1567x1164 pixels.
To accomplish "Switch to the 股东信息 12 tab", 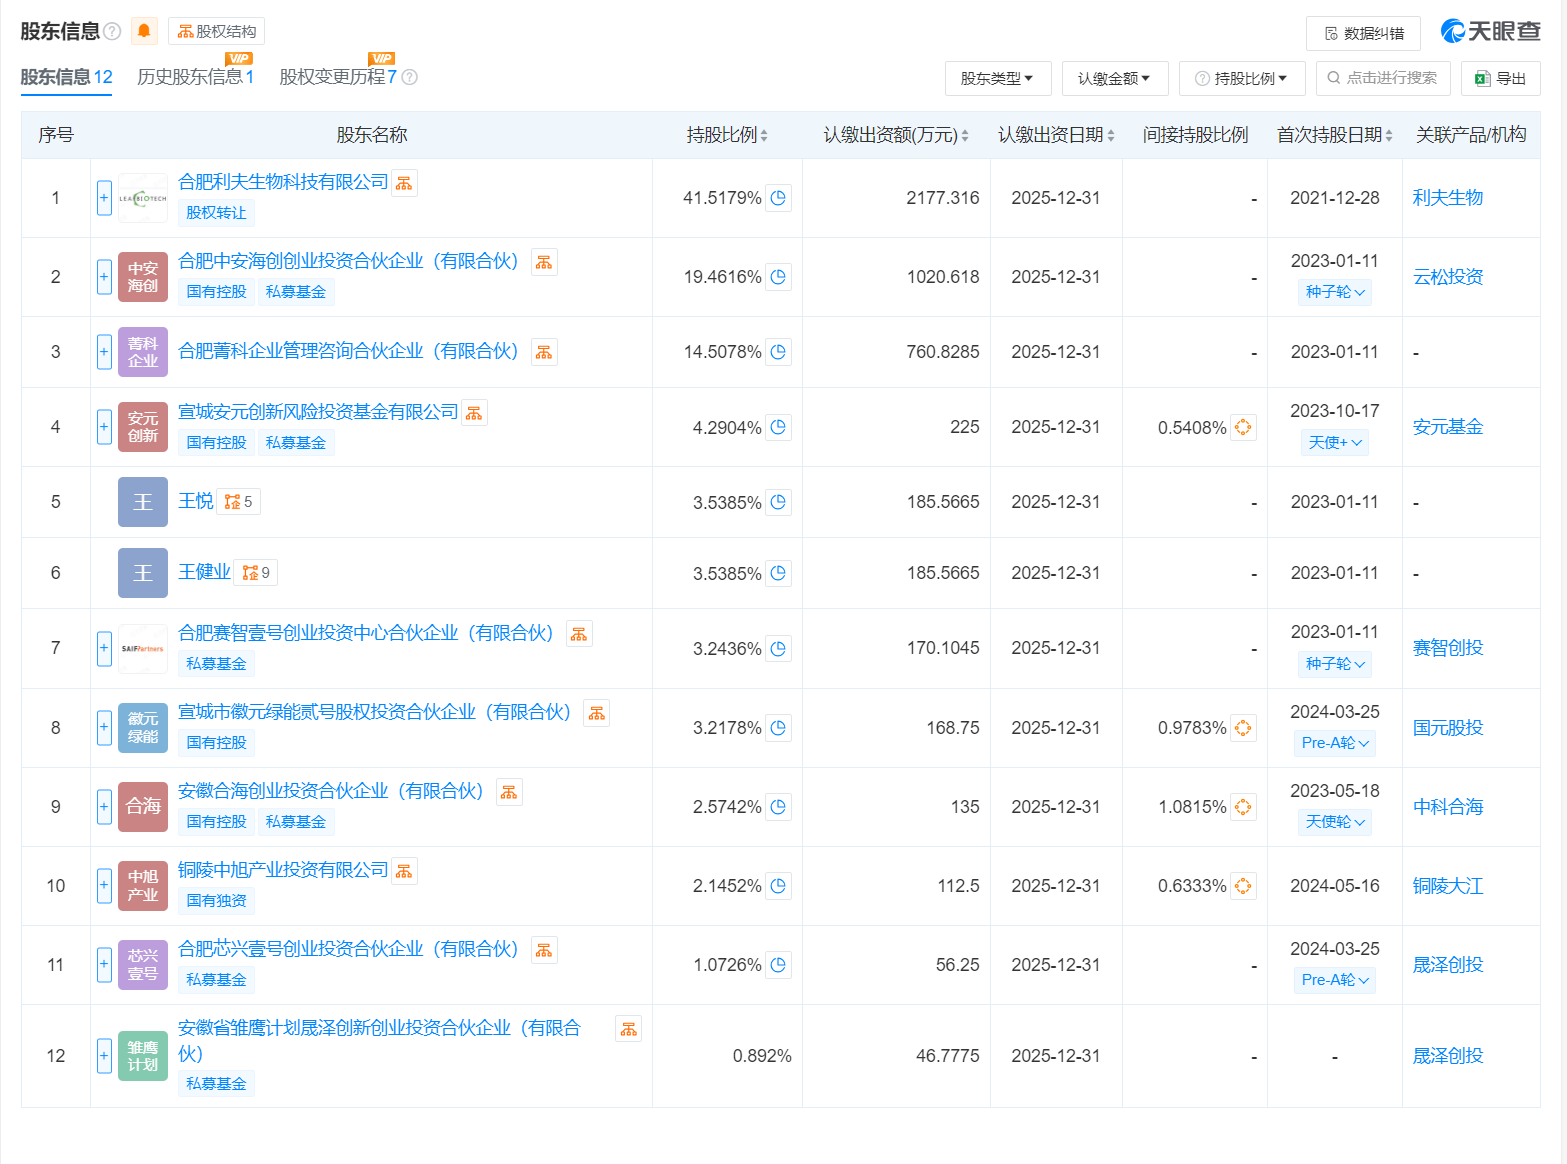I will 66,77.
